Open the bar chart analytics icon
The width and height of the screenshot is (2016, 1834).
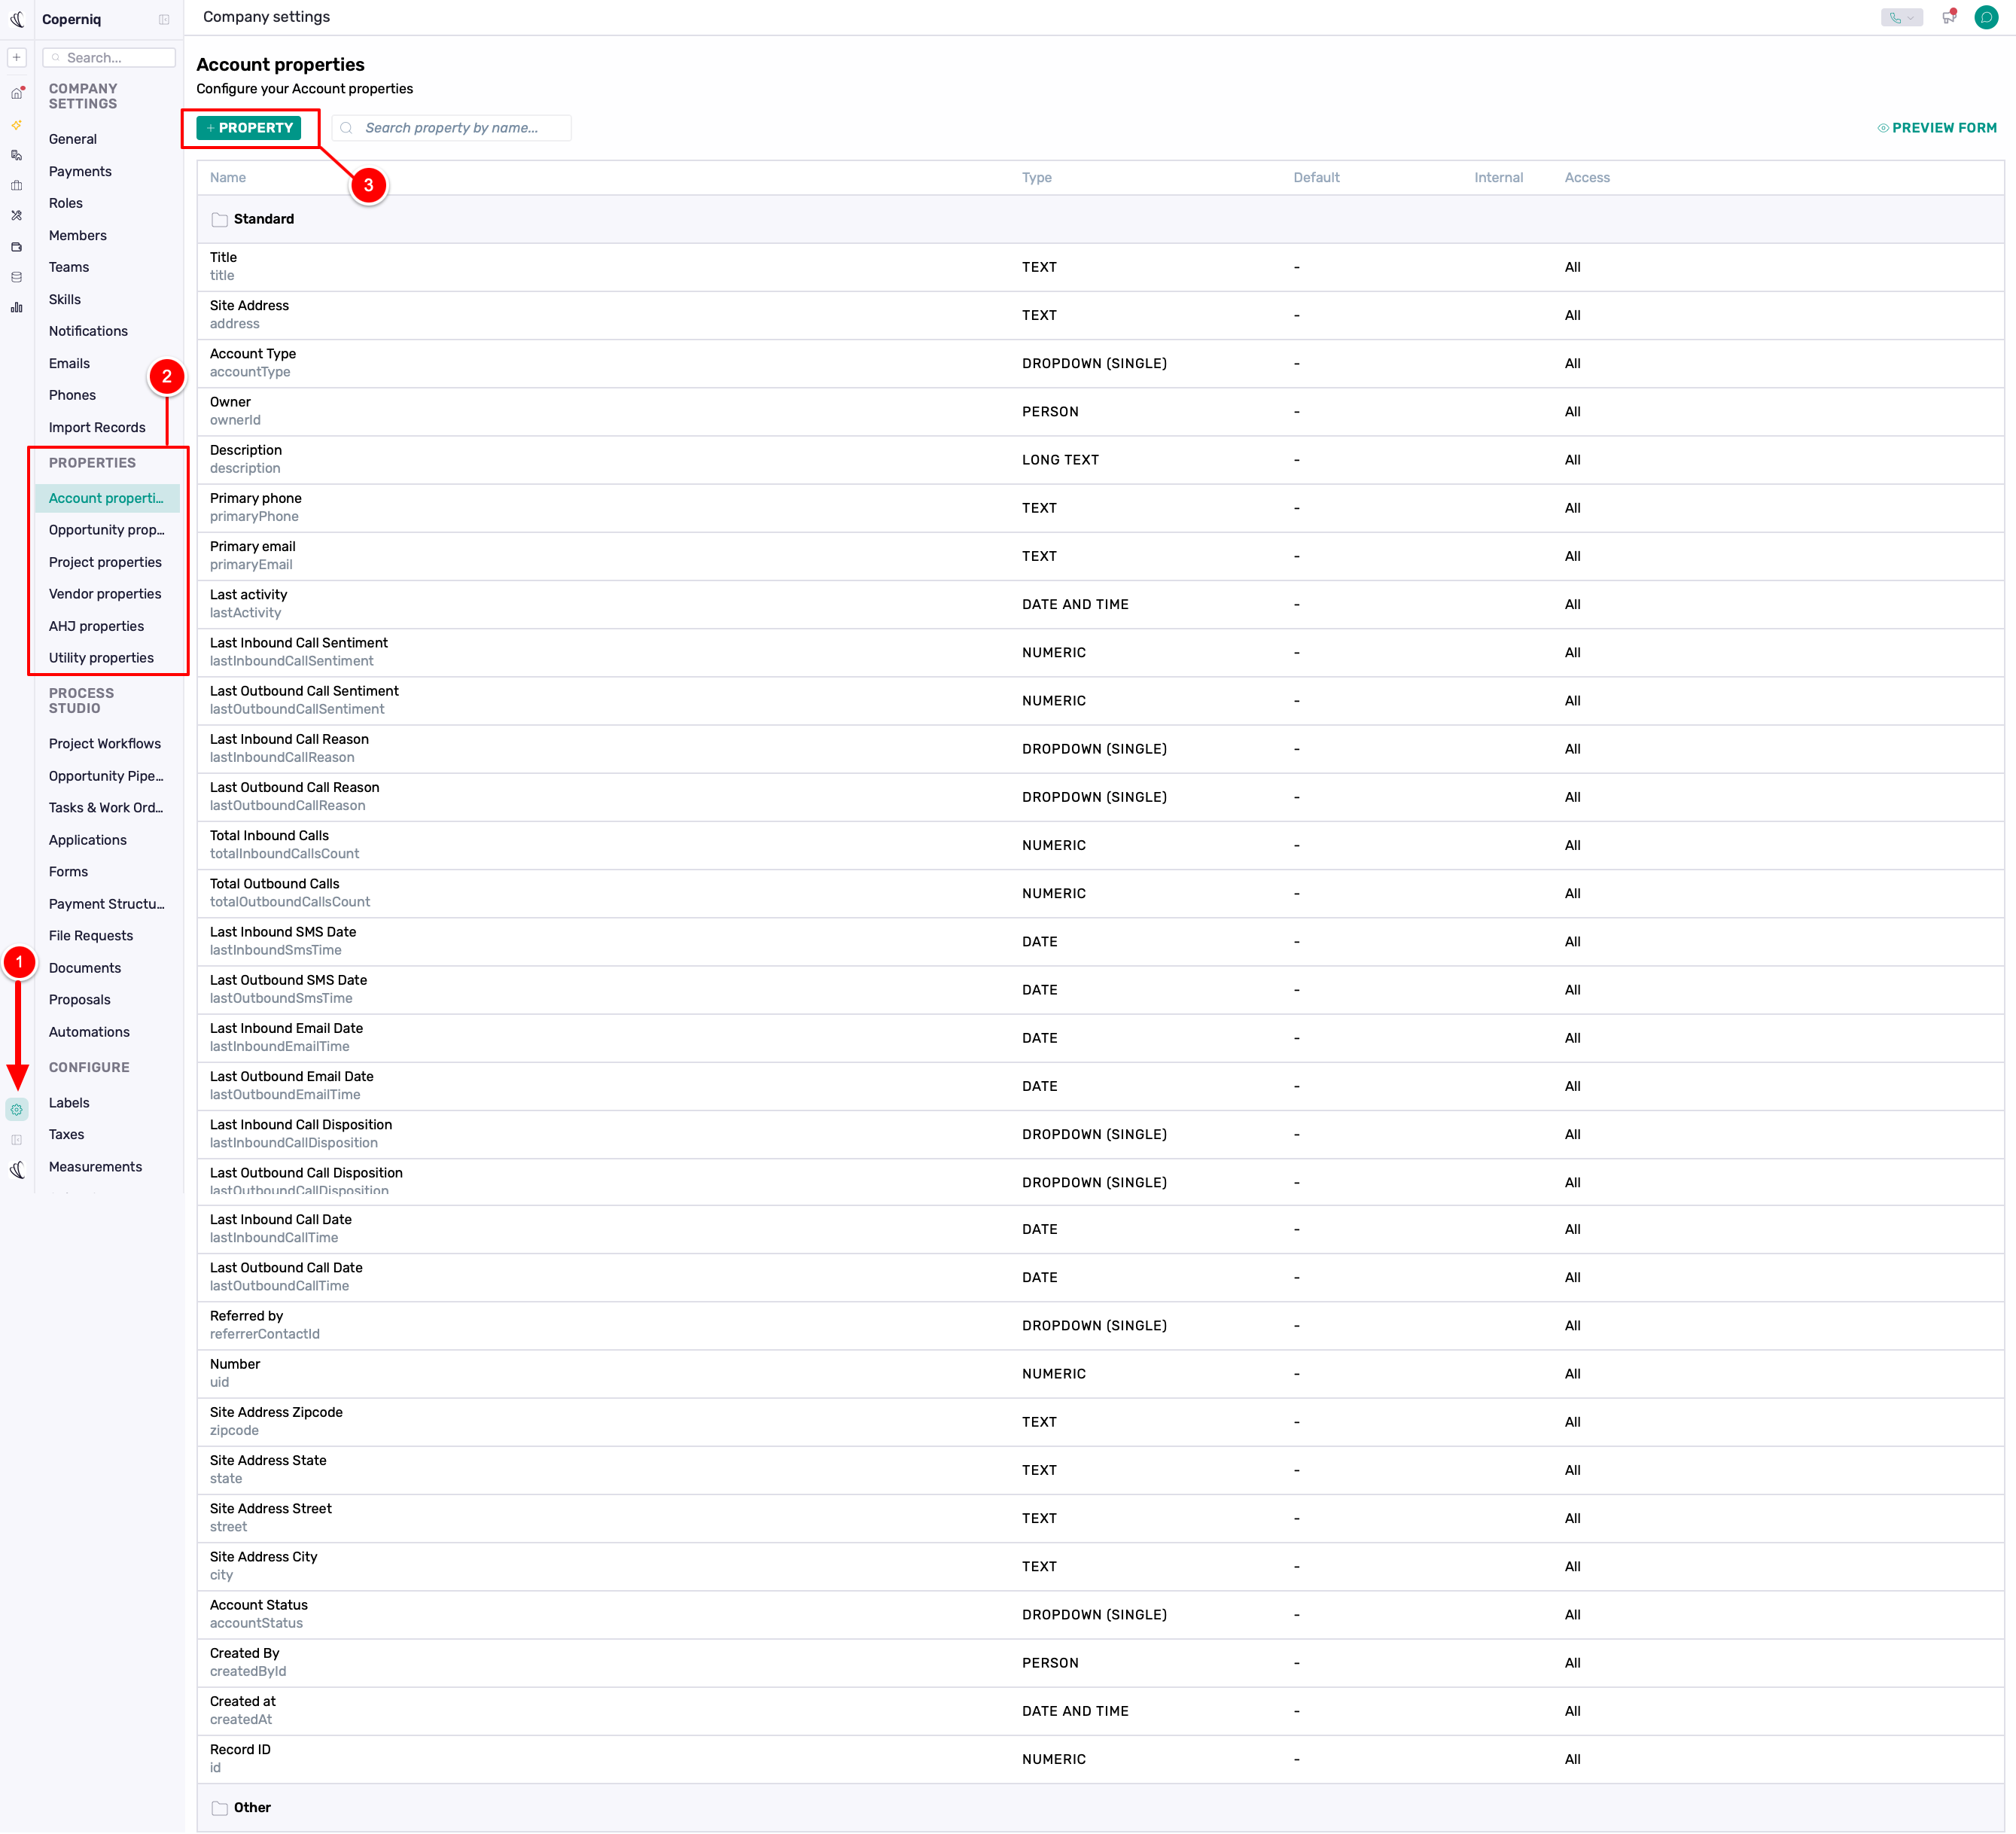click(x=17, y=307)
